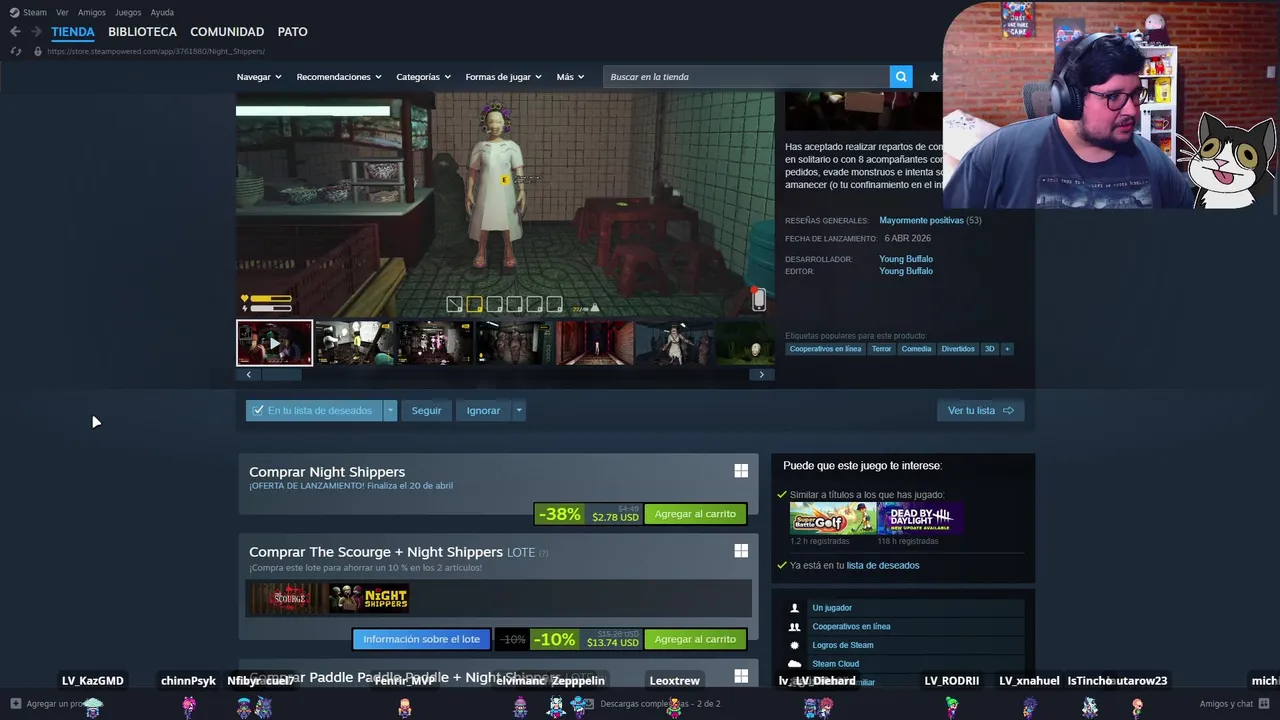This screenshot has width=1280, height=720.
Task: Click the Agregar un producto plus icon
Action: pos(15,704)
